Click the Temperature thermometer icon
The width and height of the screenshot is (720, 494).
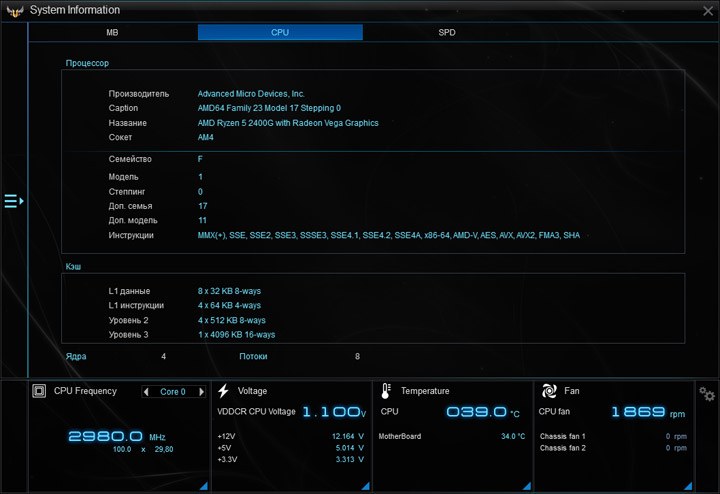click(386, 391)
